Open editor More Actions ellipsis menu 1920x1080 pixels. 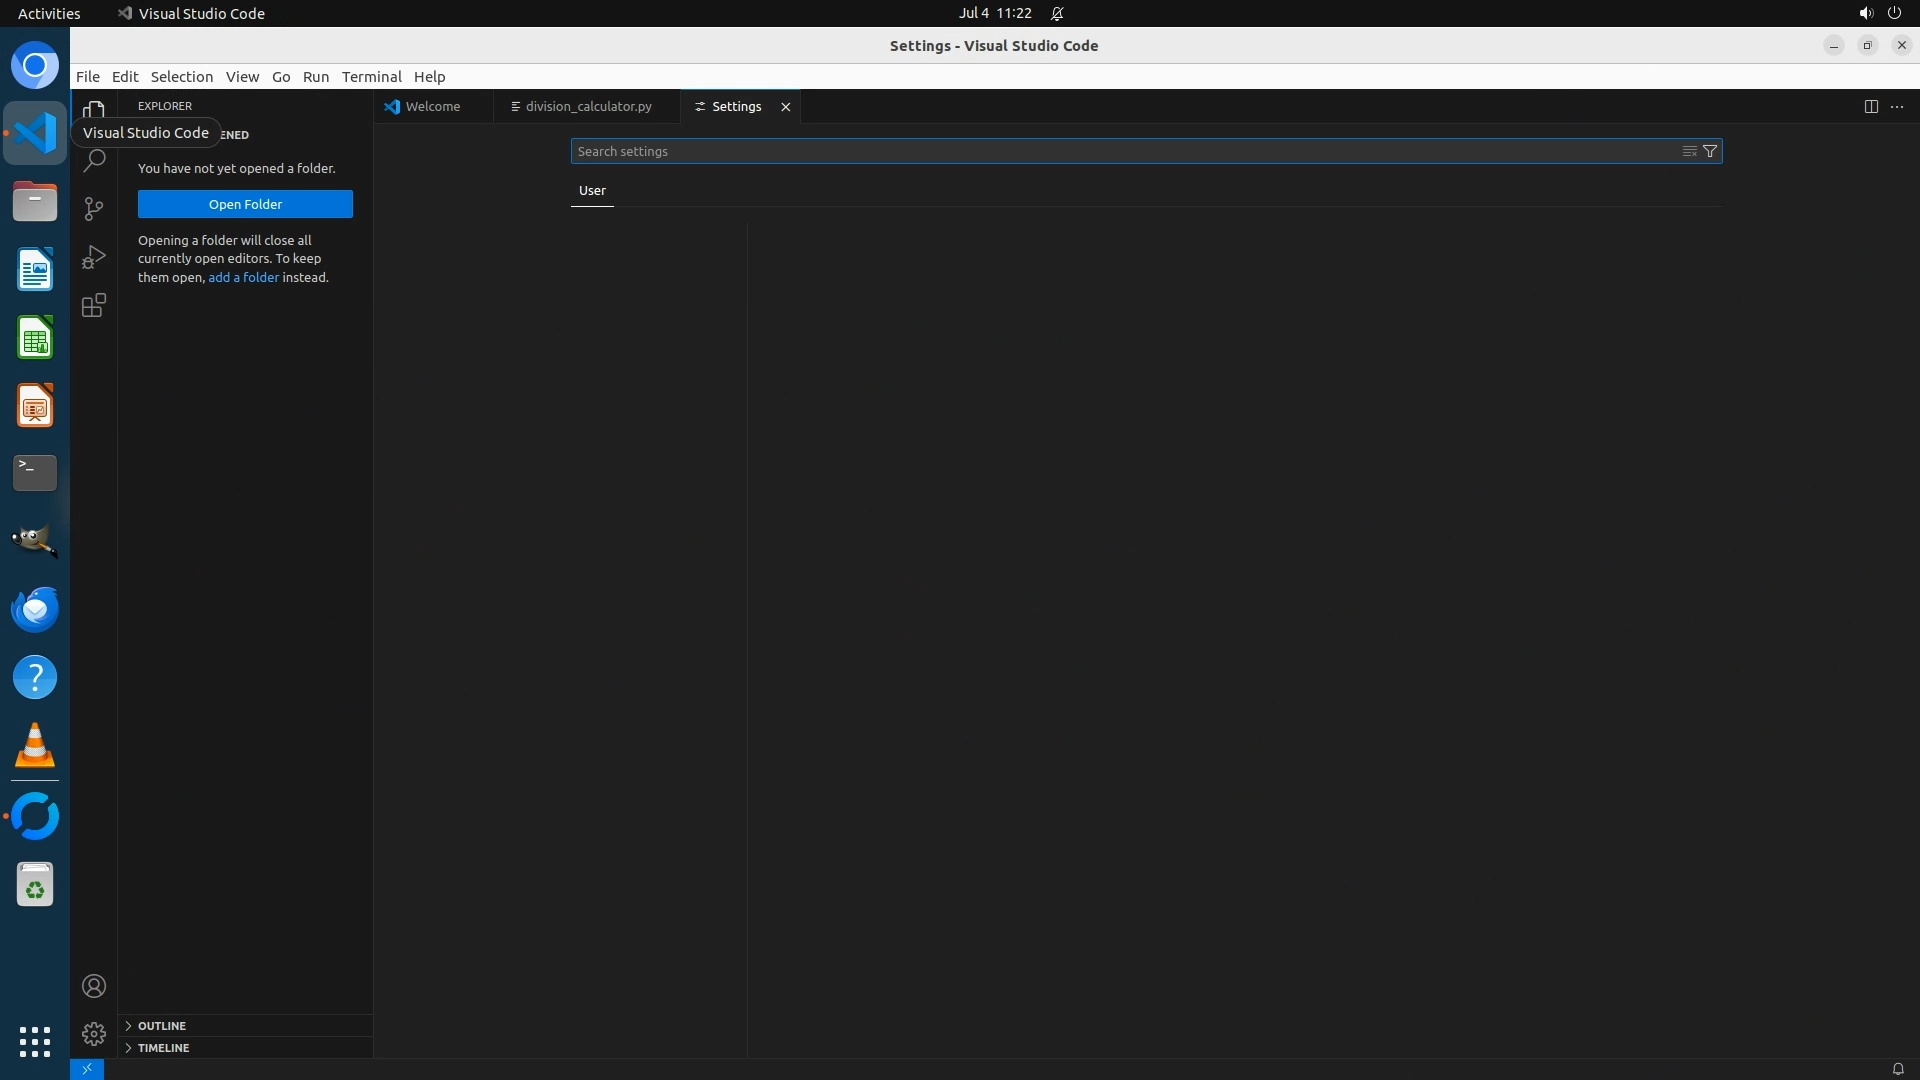(x=1897, y=107)
